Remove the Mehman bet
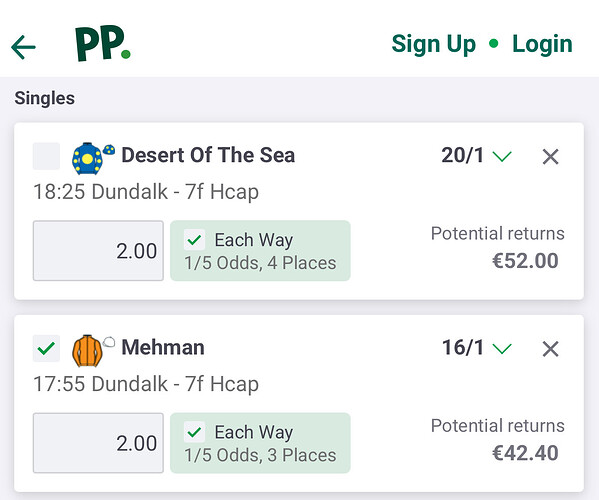This screenshot has height=500, width=599. (550, 349)
